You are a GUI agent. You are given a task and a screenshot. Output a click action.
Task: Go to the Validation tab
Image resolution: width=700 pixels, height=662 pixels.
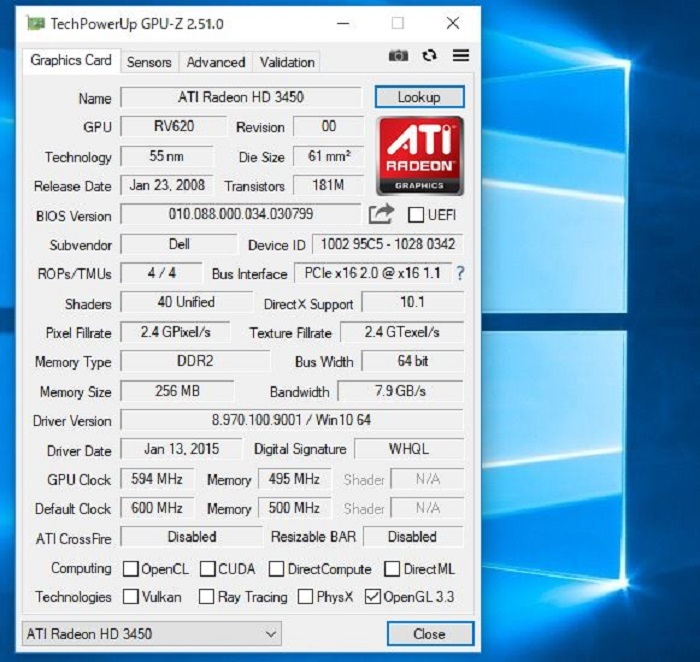tap(287, 62)
